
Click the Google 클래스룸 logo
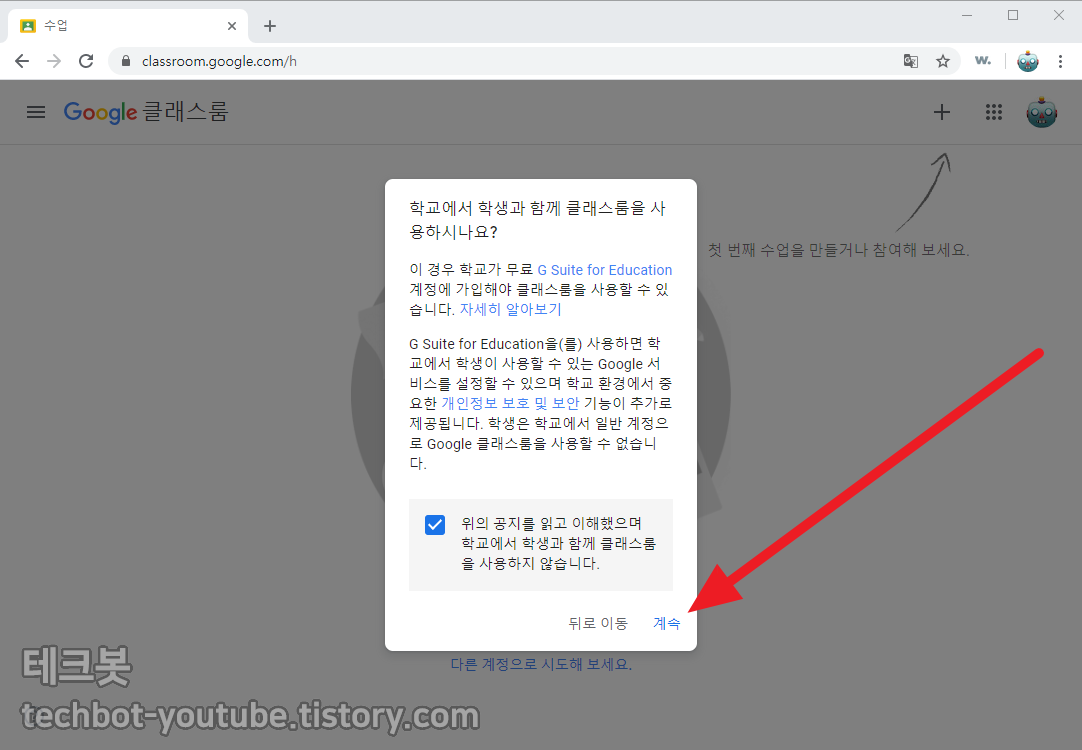[x=146, y=112]
